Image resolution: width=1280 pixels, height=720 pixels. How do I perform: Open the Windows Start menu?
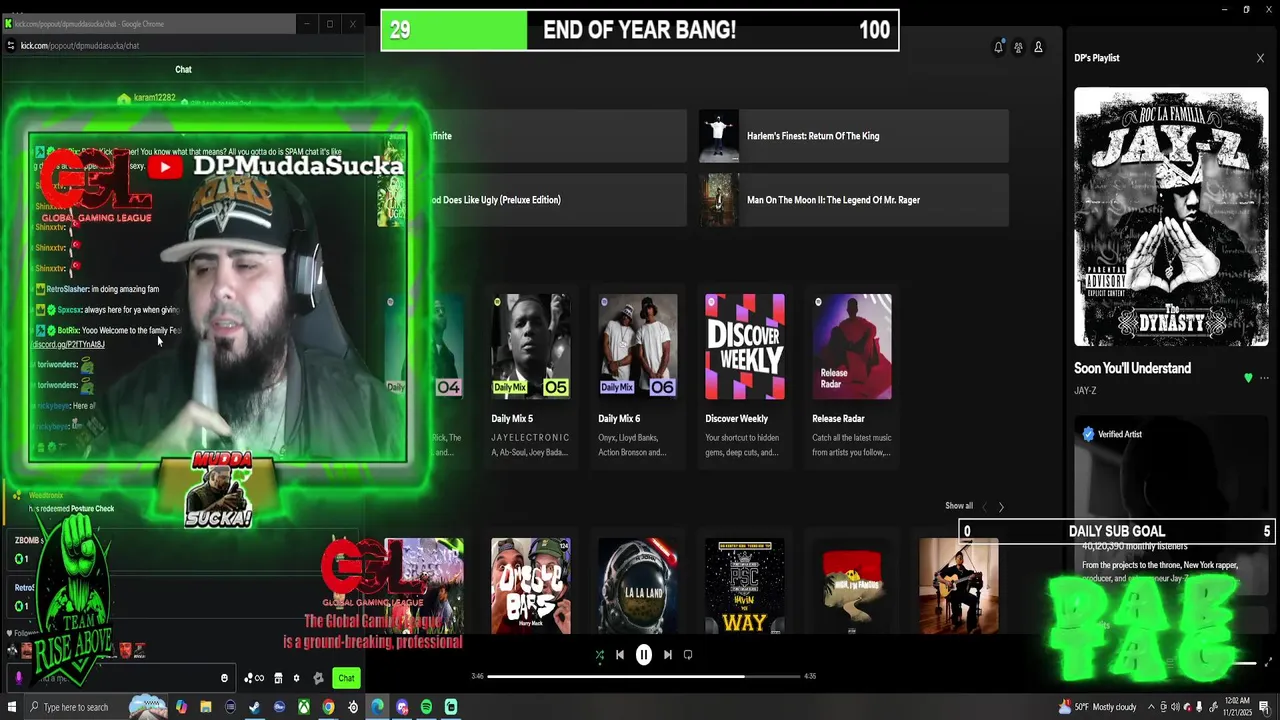12,707
